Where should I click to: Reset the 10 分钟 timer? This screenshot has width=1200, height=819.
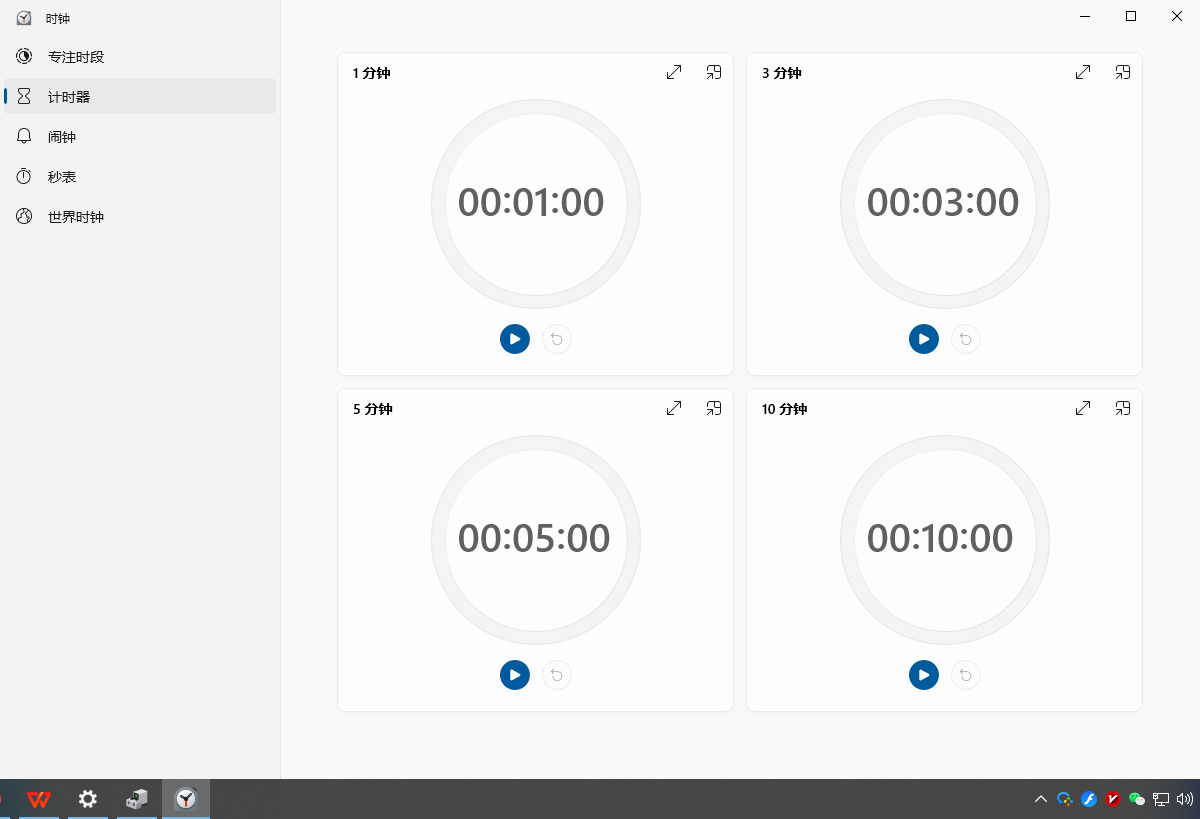(966, 675)
